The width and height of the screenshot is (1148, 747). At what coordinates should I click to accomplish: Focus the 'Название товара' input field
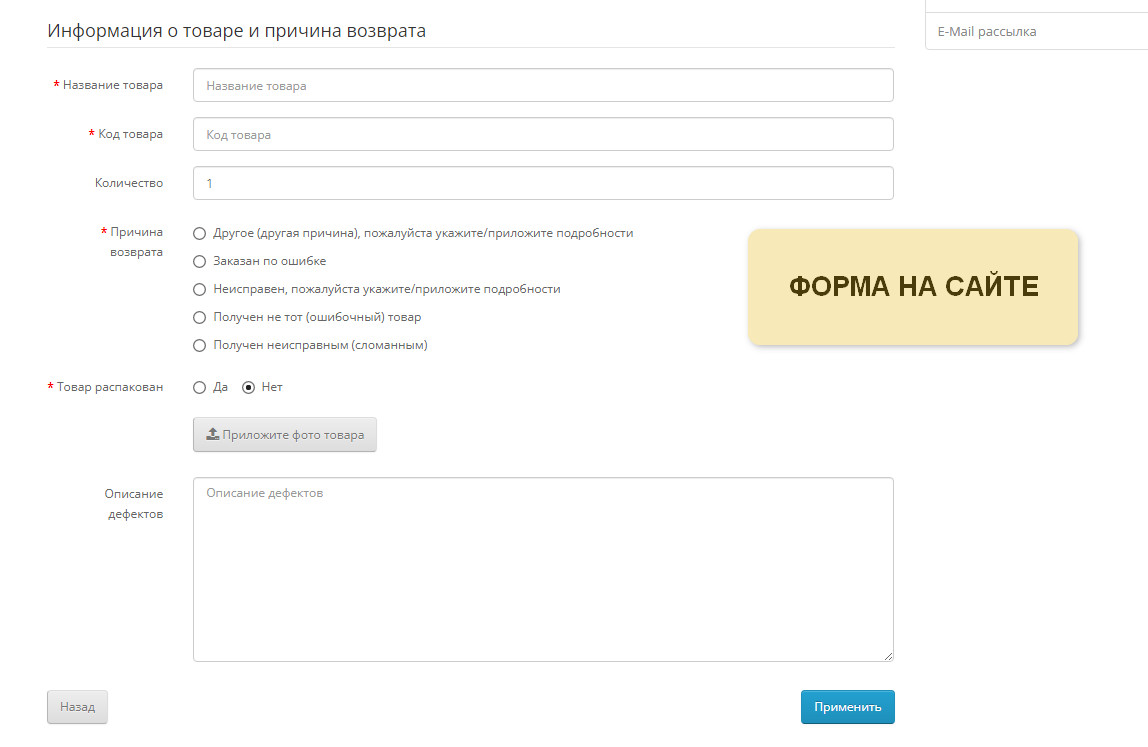[543, 85]
